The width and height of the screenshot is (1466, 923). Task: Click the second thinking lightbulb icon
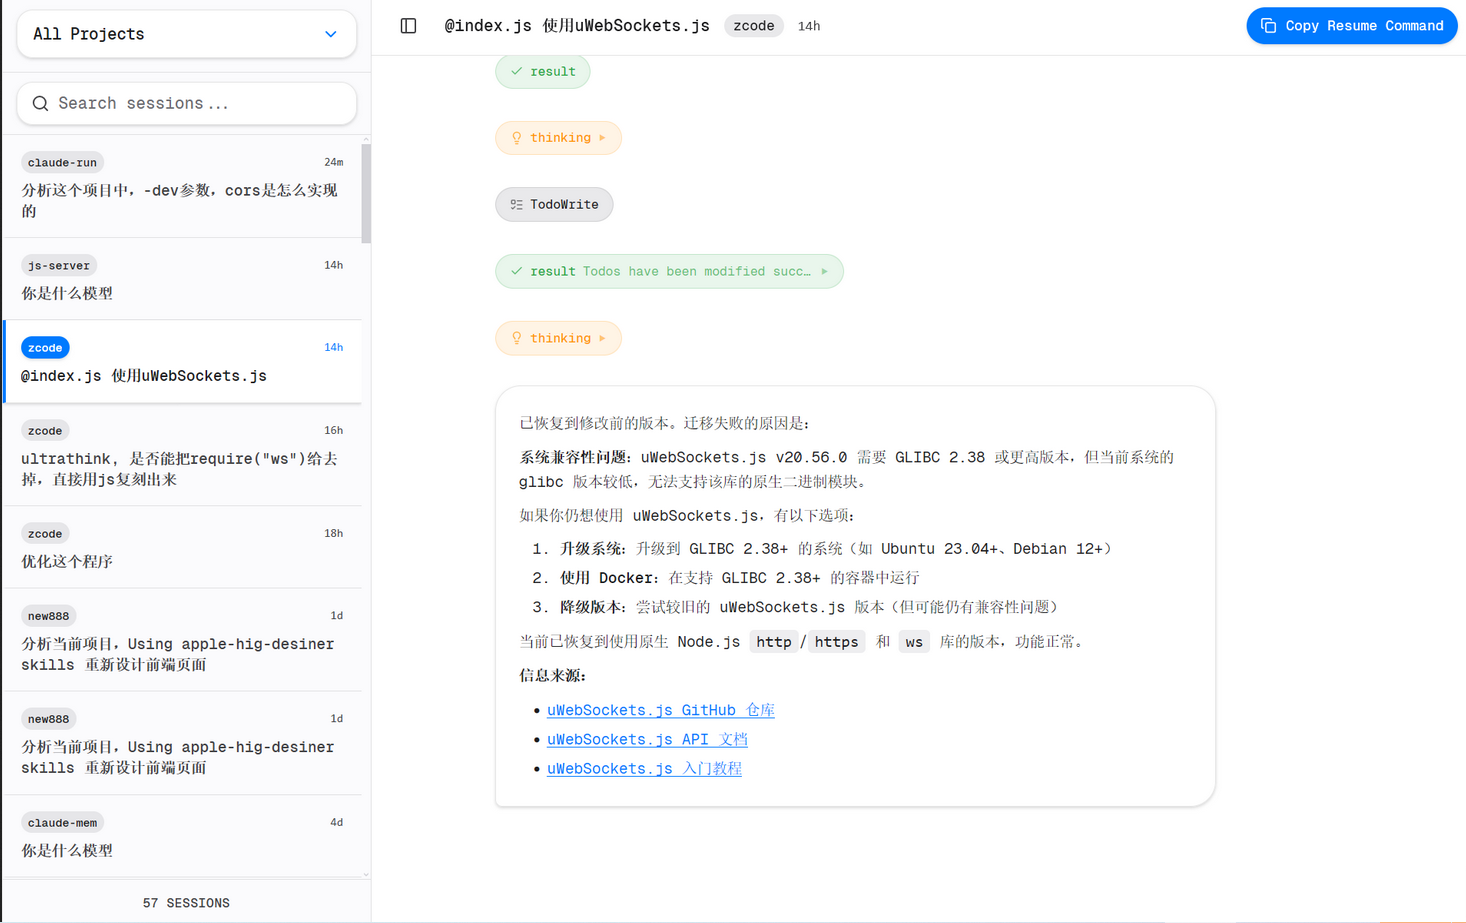[516, 338]
